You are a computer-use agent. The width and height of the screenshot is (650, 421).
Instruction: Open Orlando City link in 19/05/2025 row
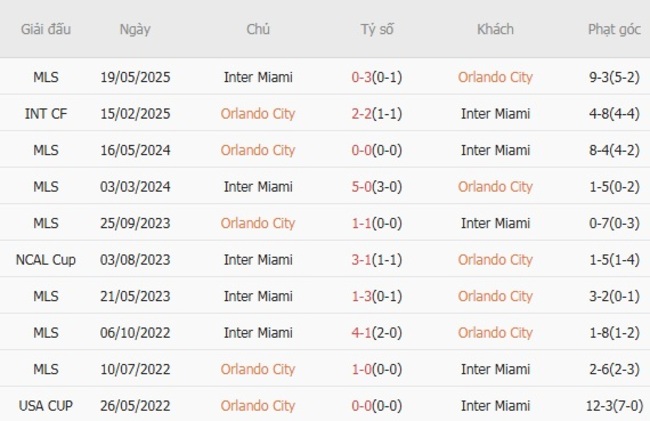click(x=495, y=77)
